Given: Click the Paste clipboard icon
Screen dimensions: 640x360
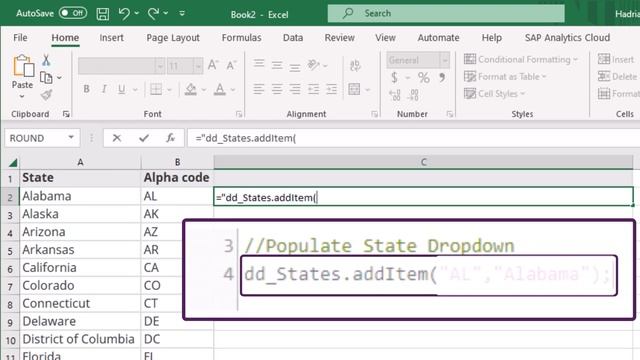Looking at the screenshot, I should click(x=23, y=66).
